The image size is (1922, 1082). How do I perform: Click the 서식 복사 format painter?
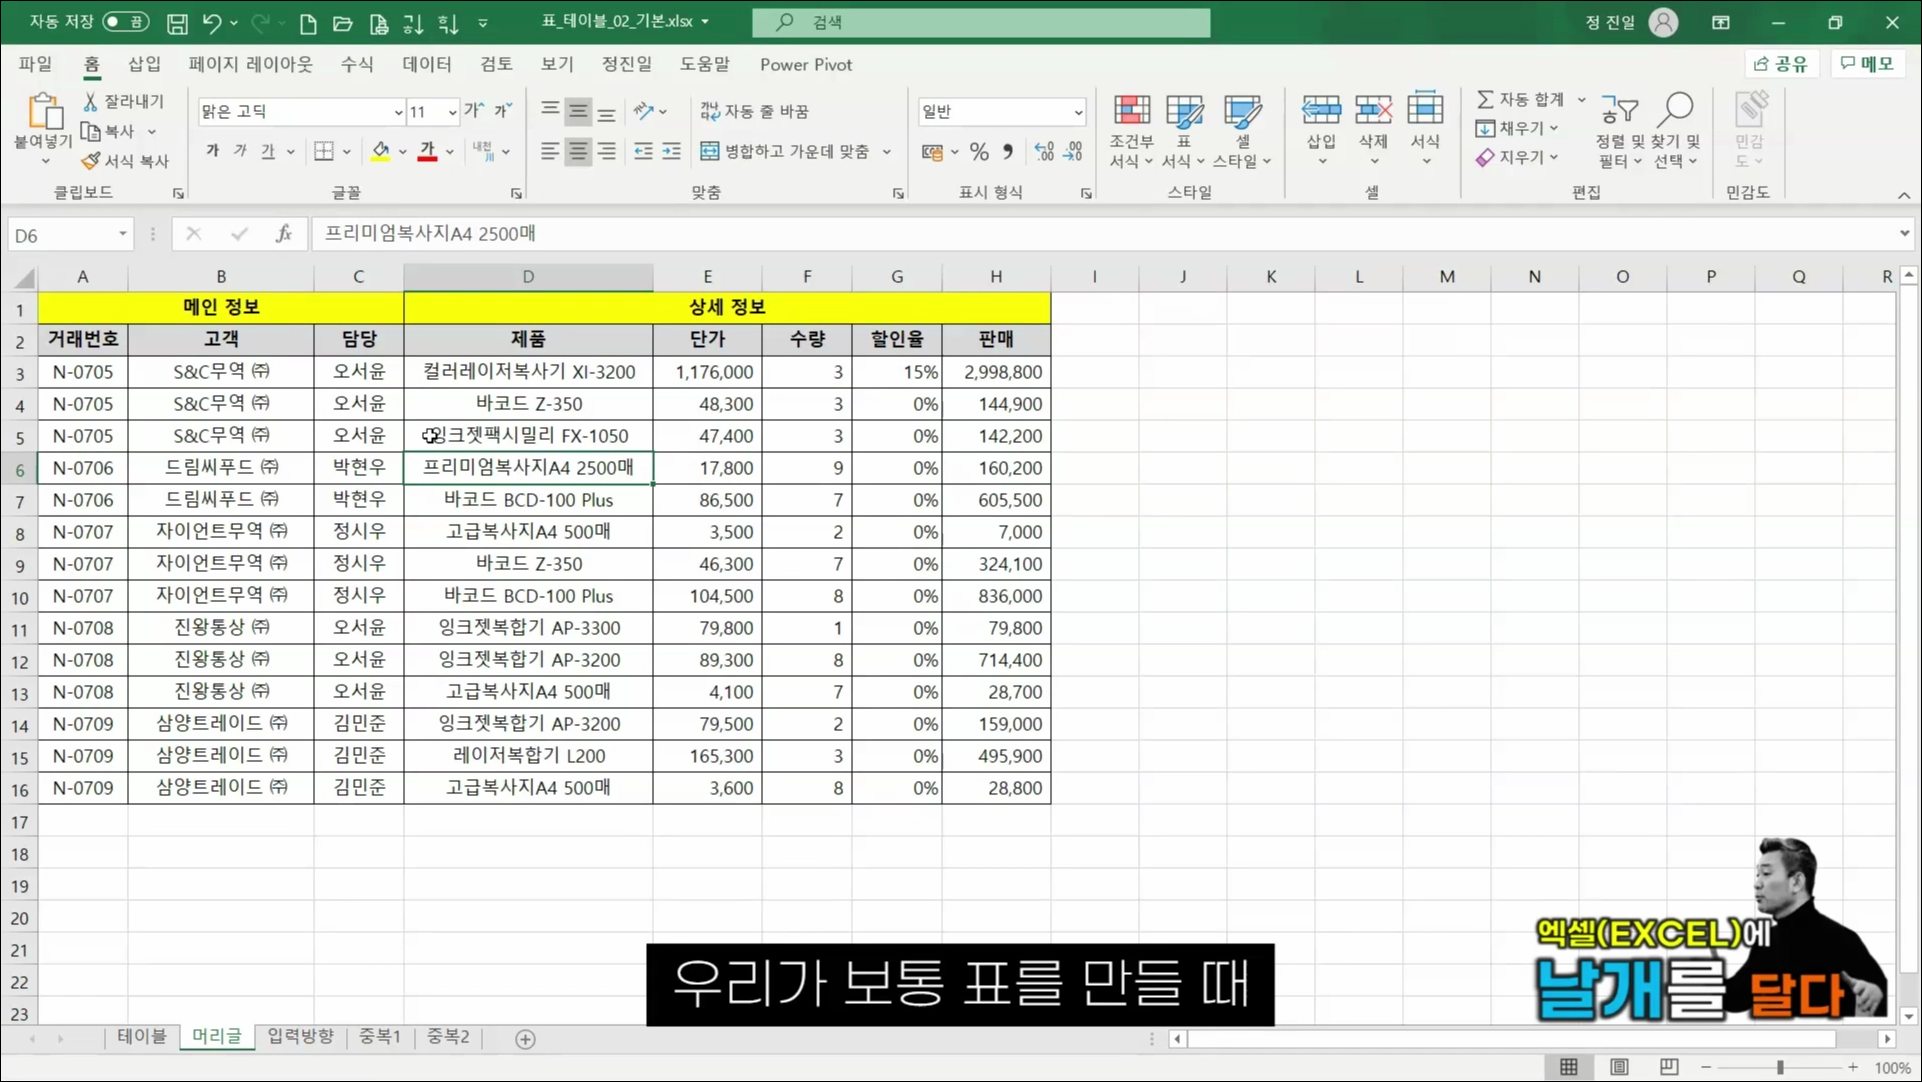122,161
